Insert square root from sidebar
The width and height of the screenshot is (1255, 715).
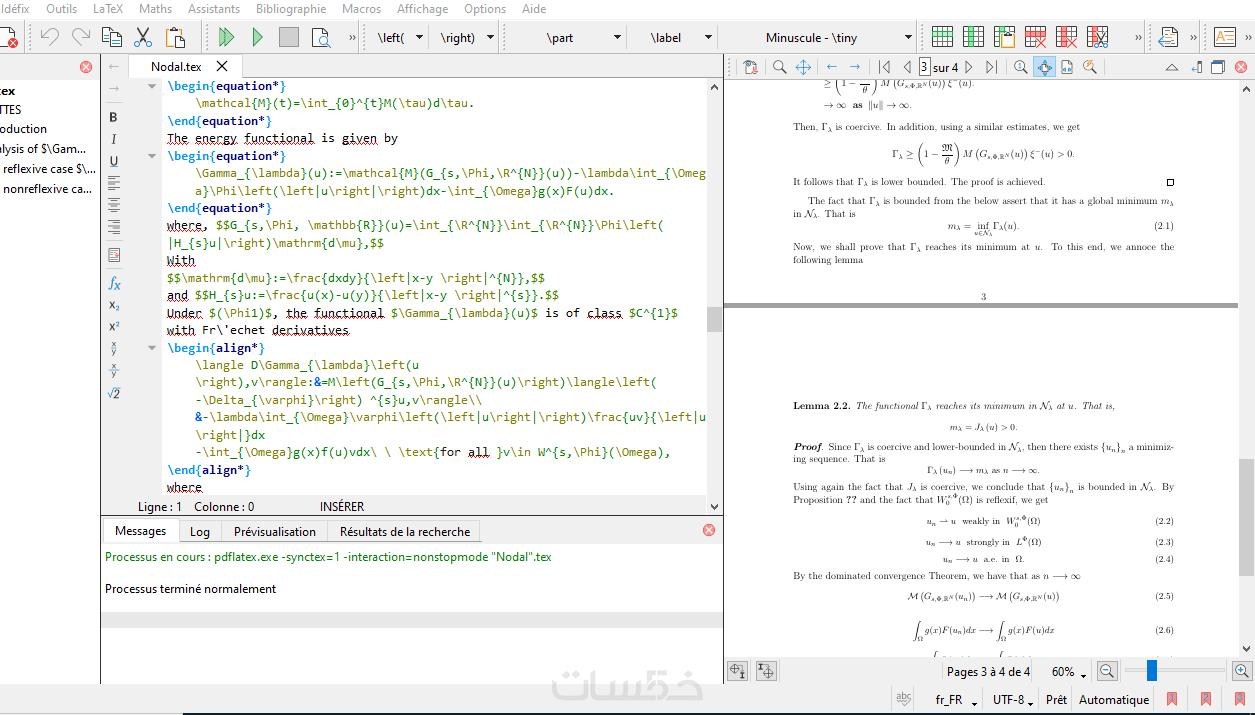coord(114,393)
